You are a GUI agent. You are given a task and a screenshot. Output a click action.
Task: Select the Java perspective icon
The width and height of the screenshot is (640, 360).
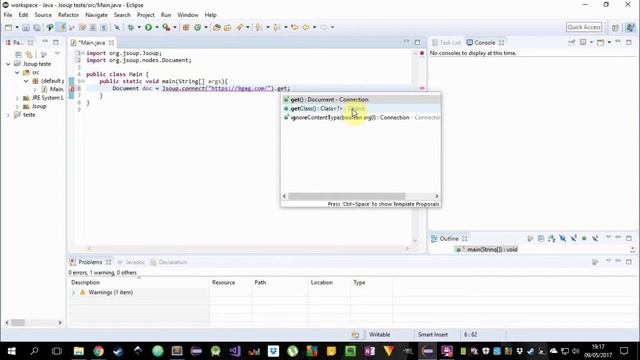click(630, 27)
